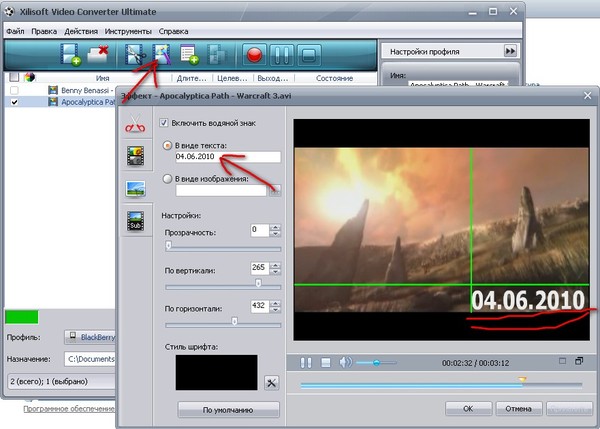Pause the preview playback
The image size is (600, 429).
click(x=306, y=362)
